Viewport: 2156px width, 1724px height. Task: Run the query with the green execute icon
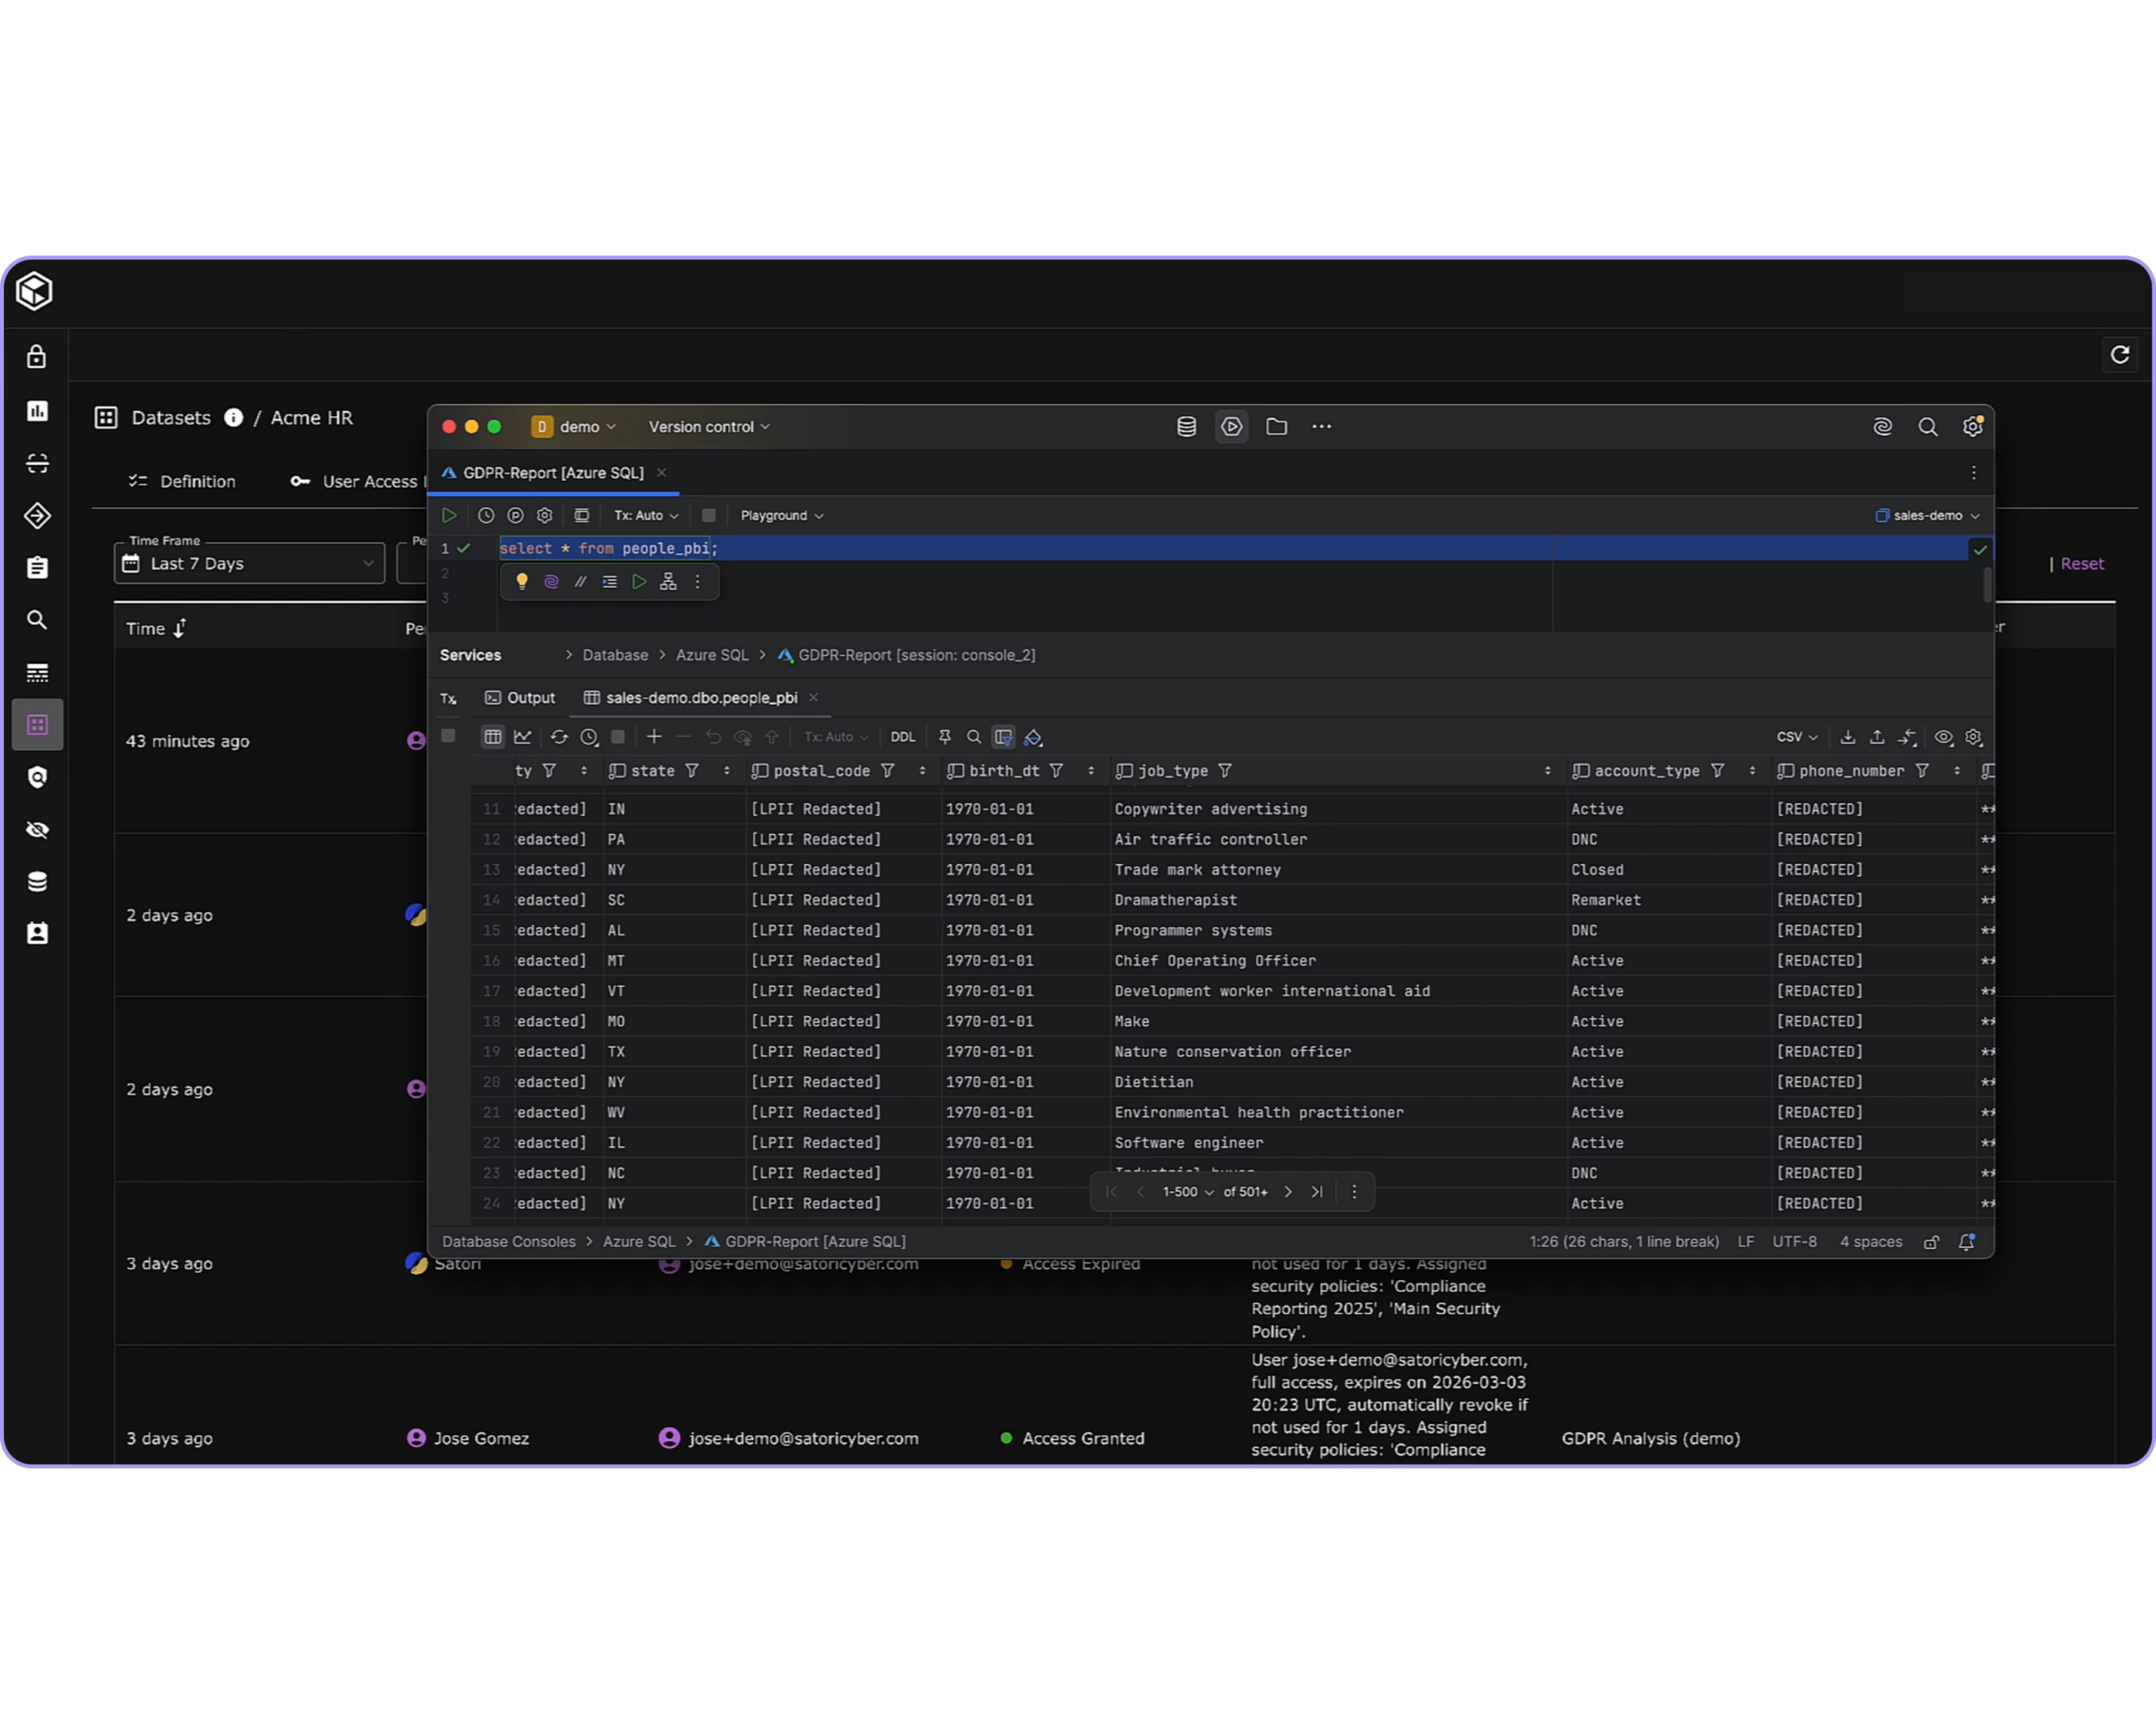(449, 515)
